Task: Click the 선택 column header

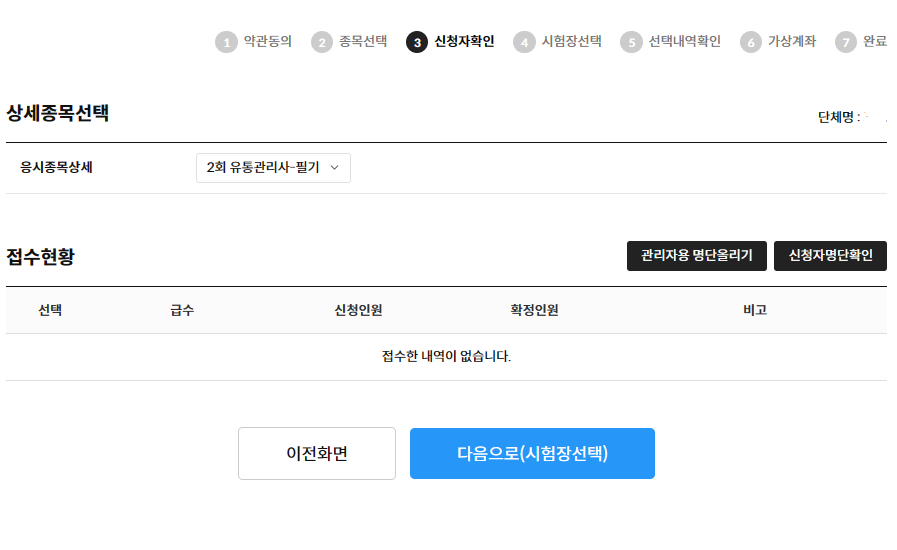Action: 51,310
